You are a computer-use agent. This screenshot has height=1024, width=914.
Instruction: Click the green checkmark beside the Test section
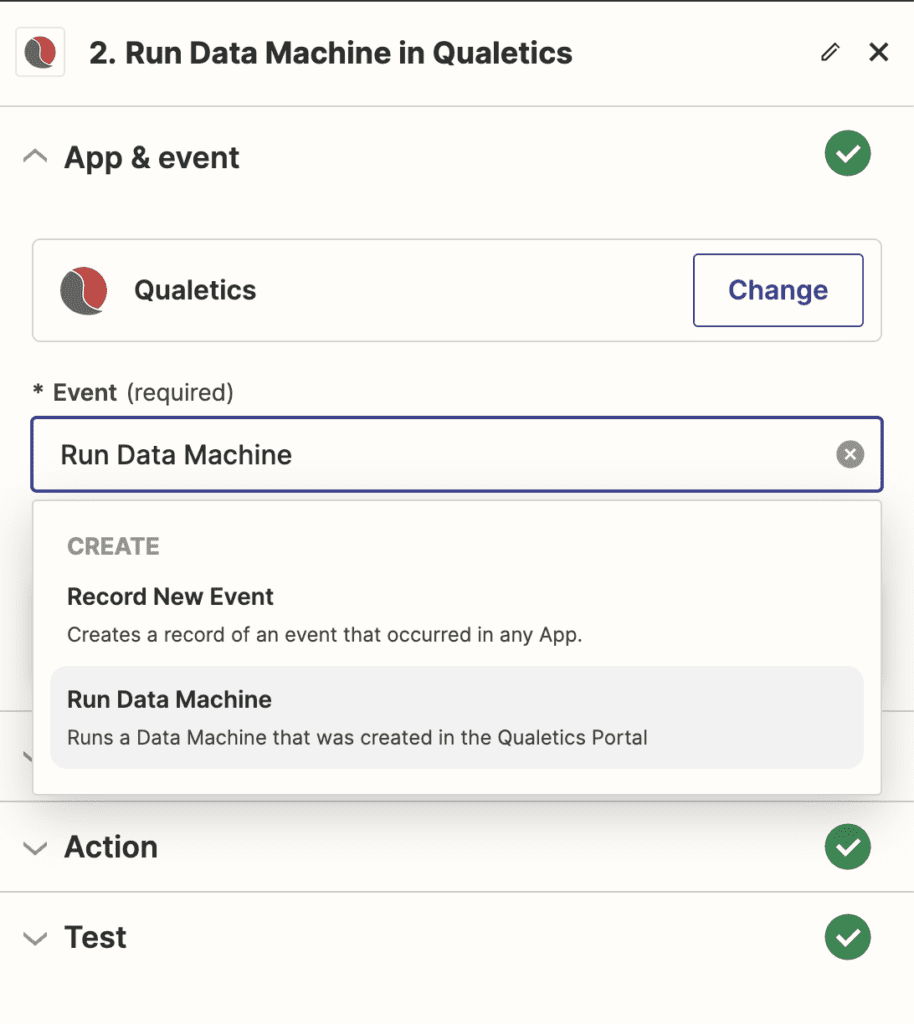click(x=847, y=937)
